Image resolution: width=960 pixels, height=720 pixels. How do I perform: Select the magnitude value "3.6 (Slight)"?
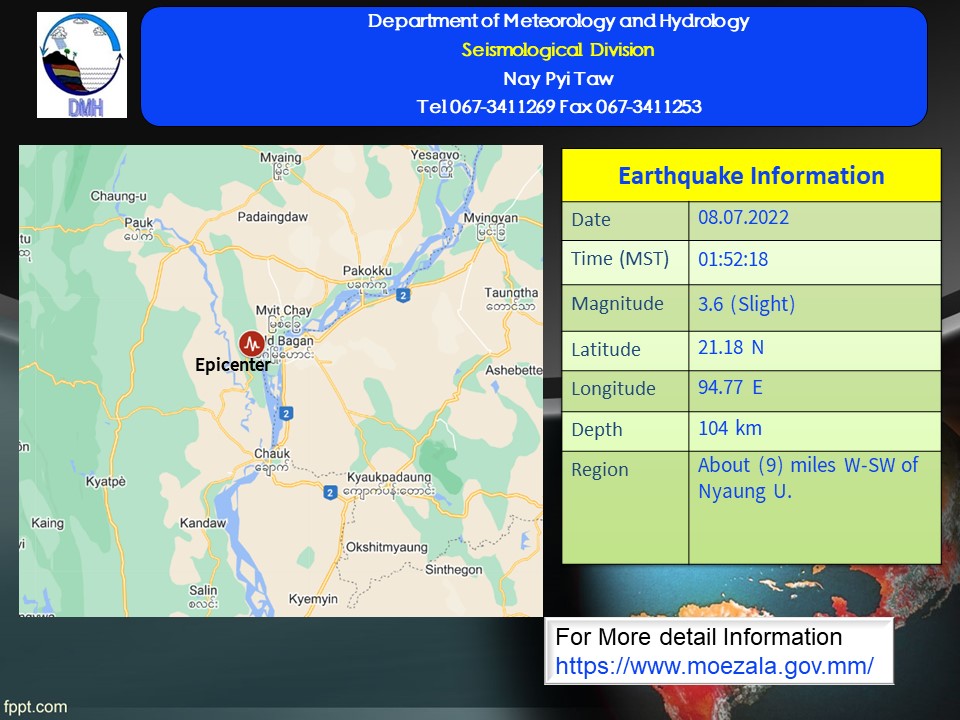[x=746, y=304]
